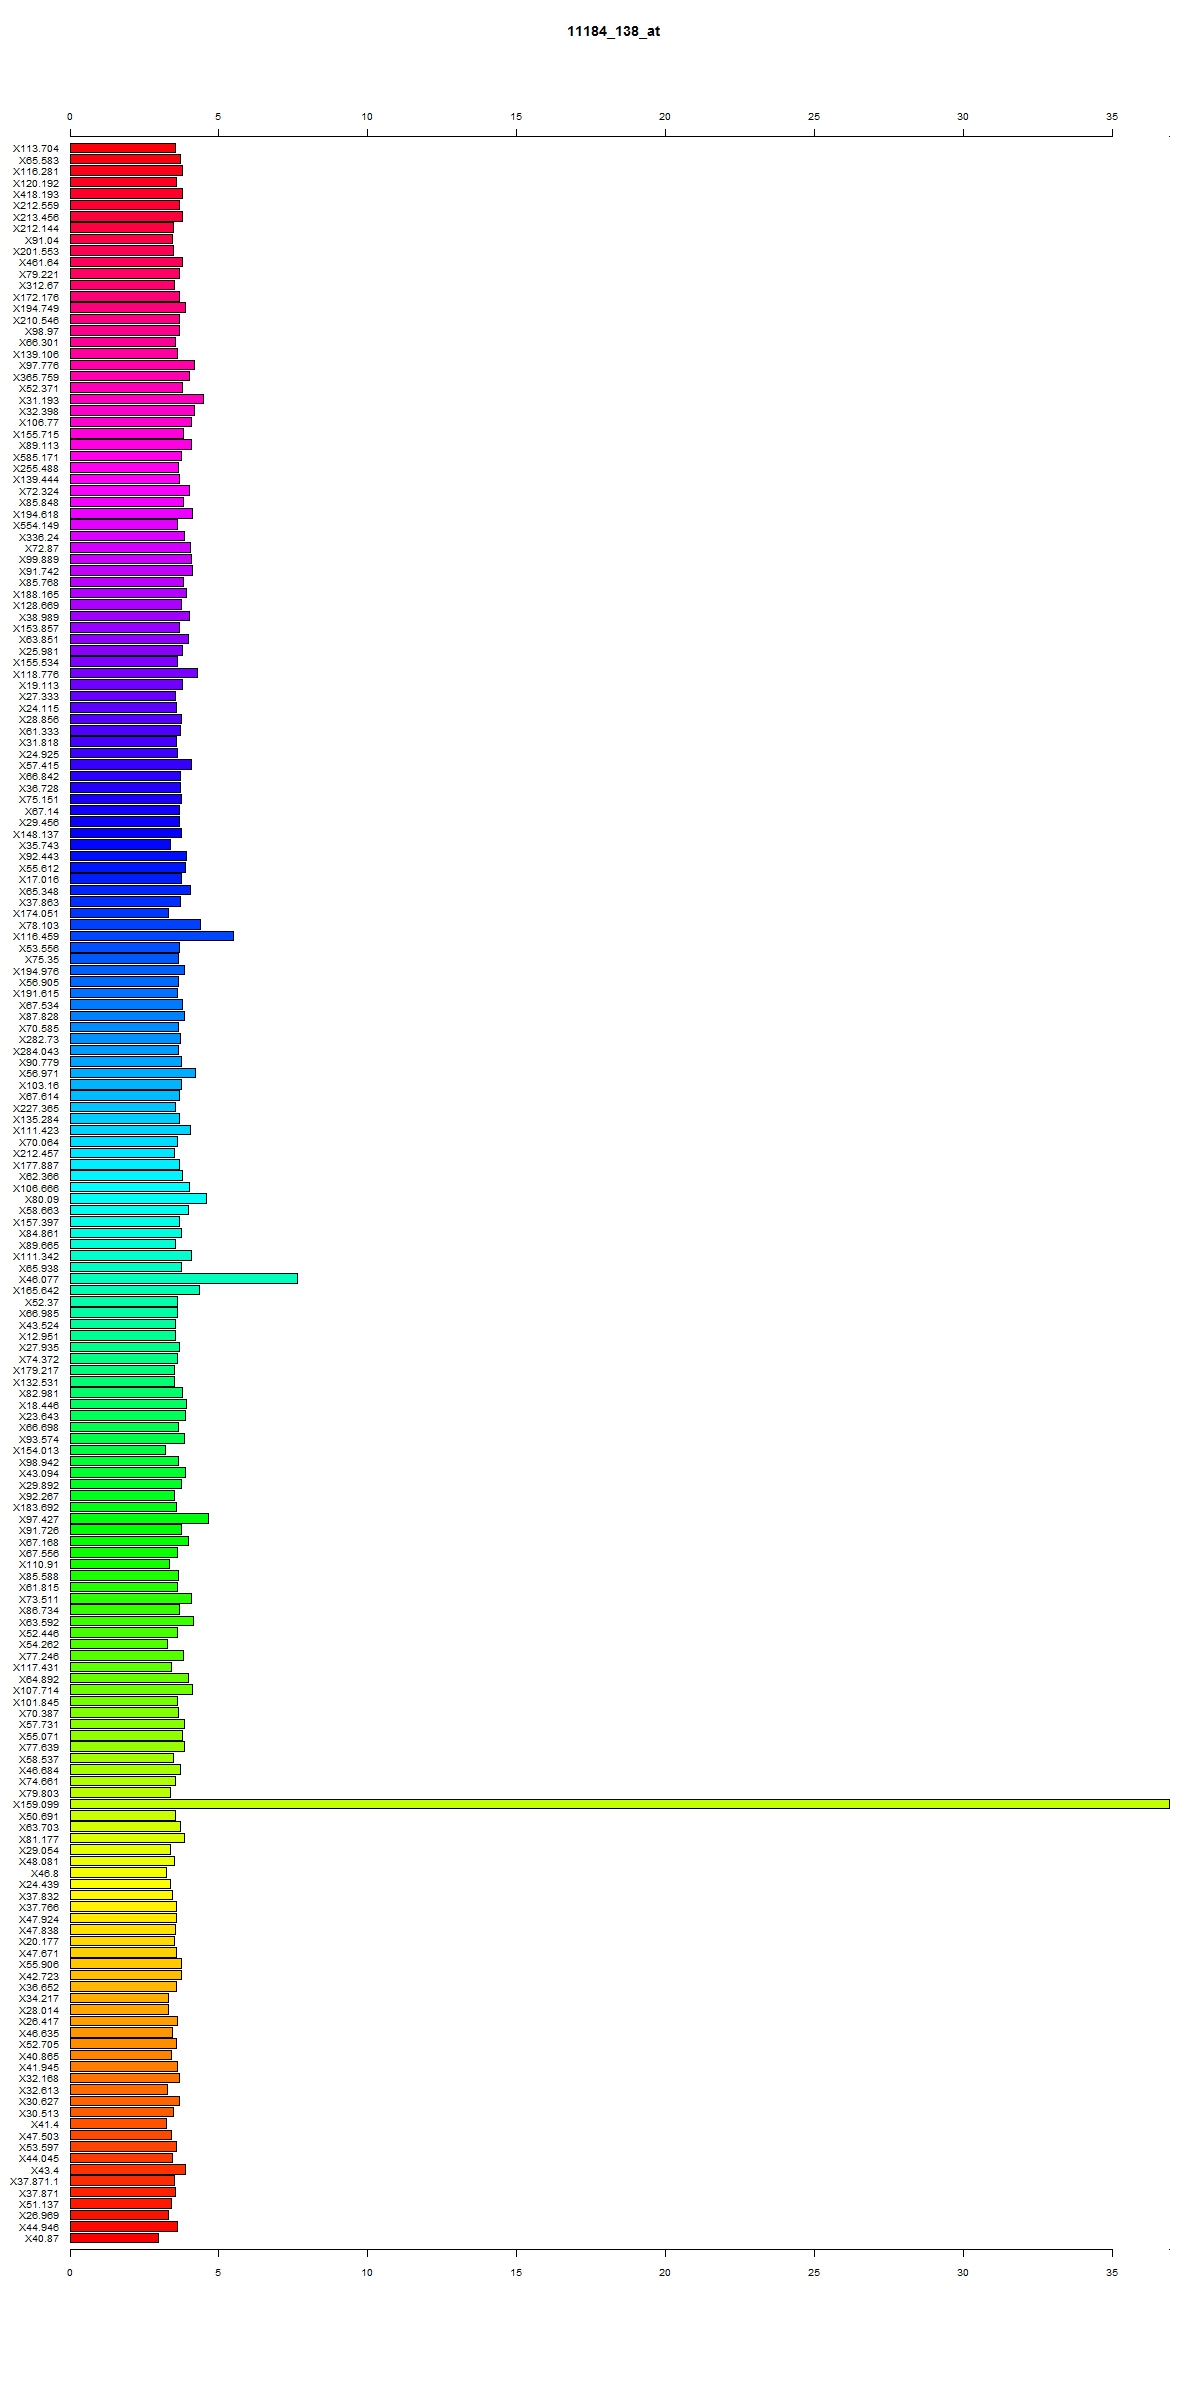
Task: Click the 'X46.8' row label
Action: 45,1873
